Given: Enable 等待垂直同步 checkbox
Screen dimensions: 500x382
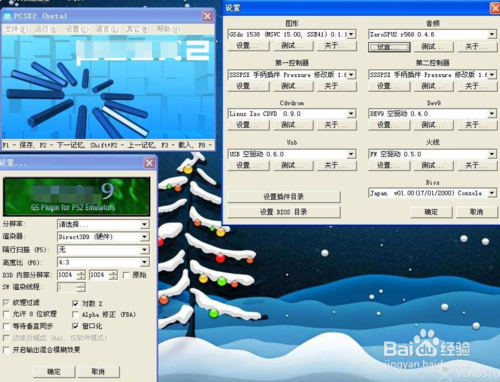Looking at the screenshot, I should (x=6, y=326).
